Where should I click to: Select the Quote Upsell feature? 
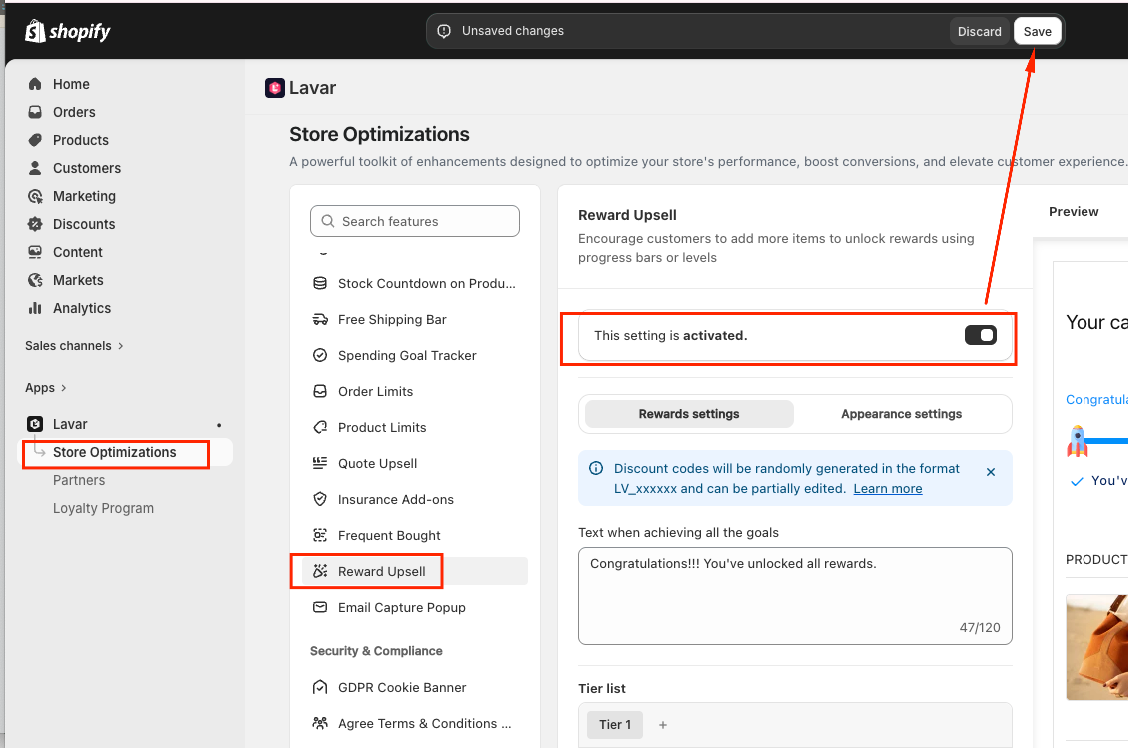pos(414,463)
